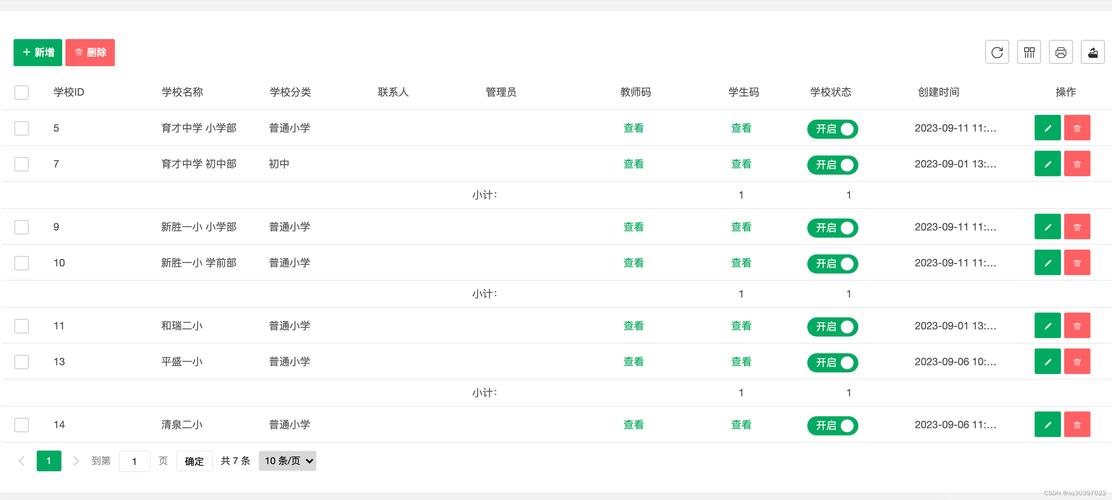The image size is (1112, 500).
Task: Click edit icon for 和瑞二小 row
Action: 1047,326
